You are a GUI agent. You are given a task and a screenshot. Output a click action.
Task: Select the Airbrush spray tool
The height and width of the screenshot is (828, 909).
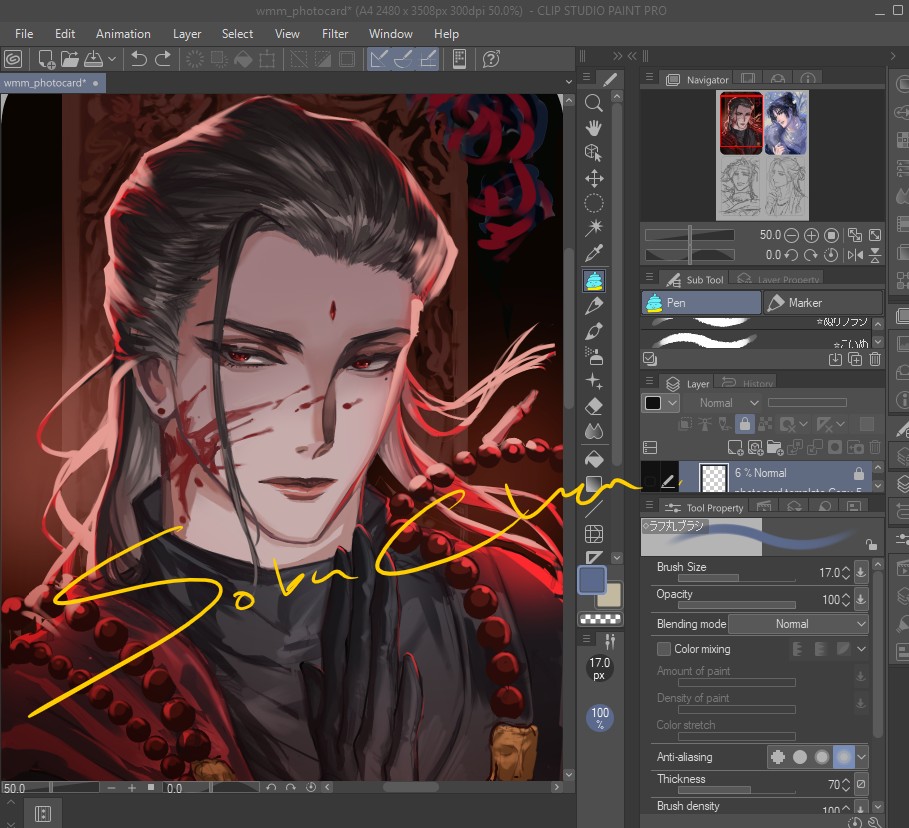pyautogui.click(x=594, y=355)
